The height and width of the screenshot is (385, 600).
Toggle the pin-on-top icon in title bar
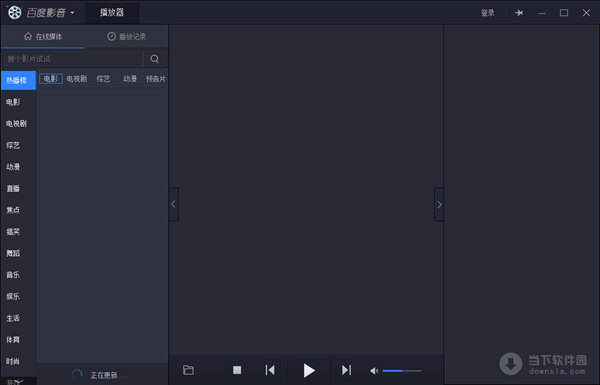click(x=519, y=13)
